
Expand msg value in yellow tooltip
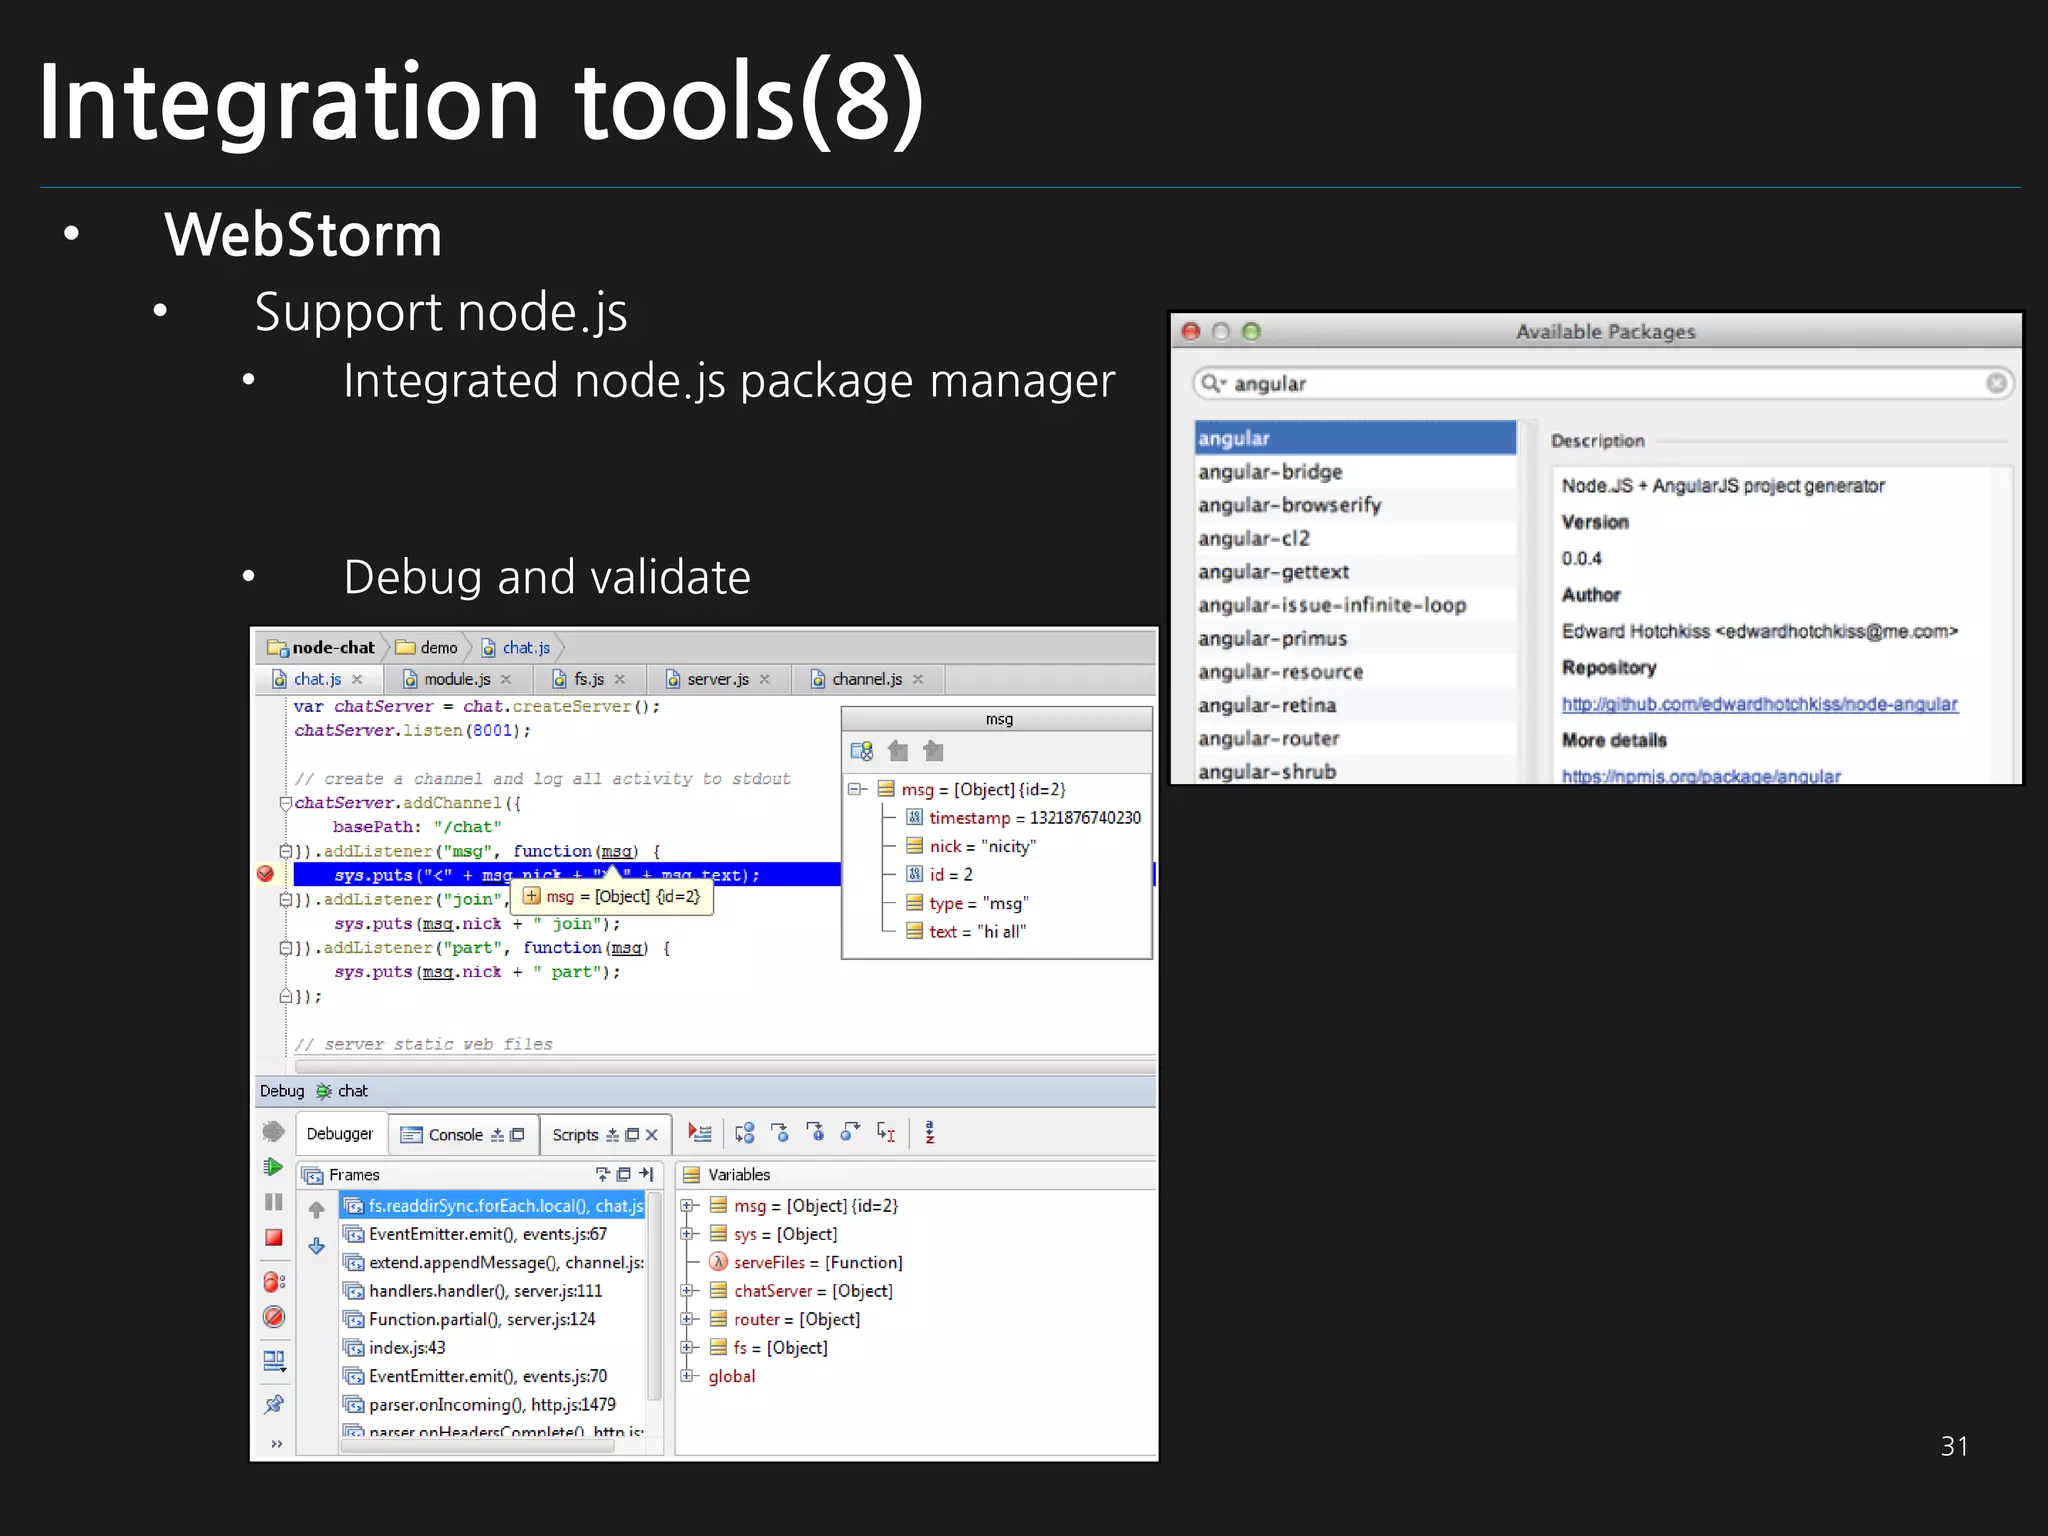[532, 896]
